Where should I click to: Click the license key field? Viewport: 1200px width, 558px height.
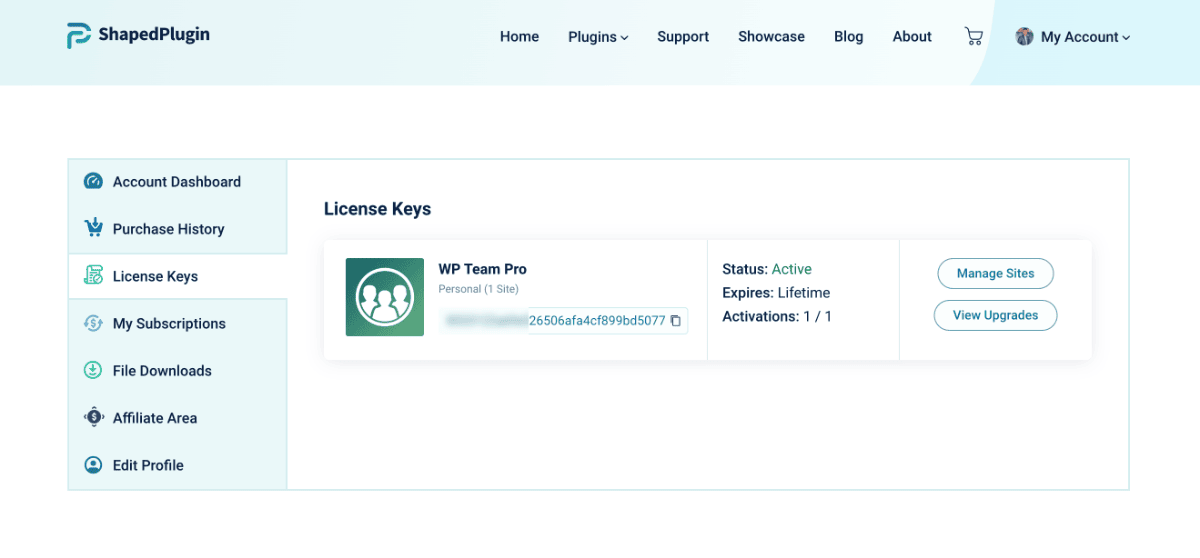coord(563,321)
